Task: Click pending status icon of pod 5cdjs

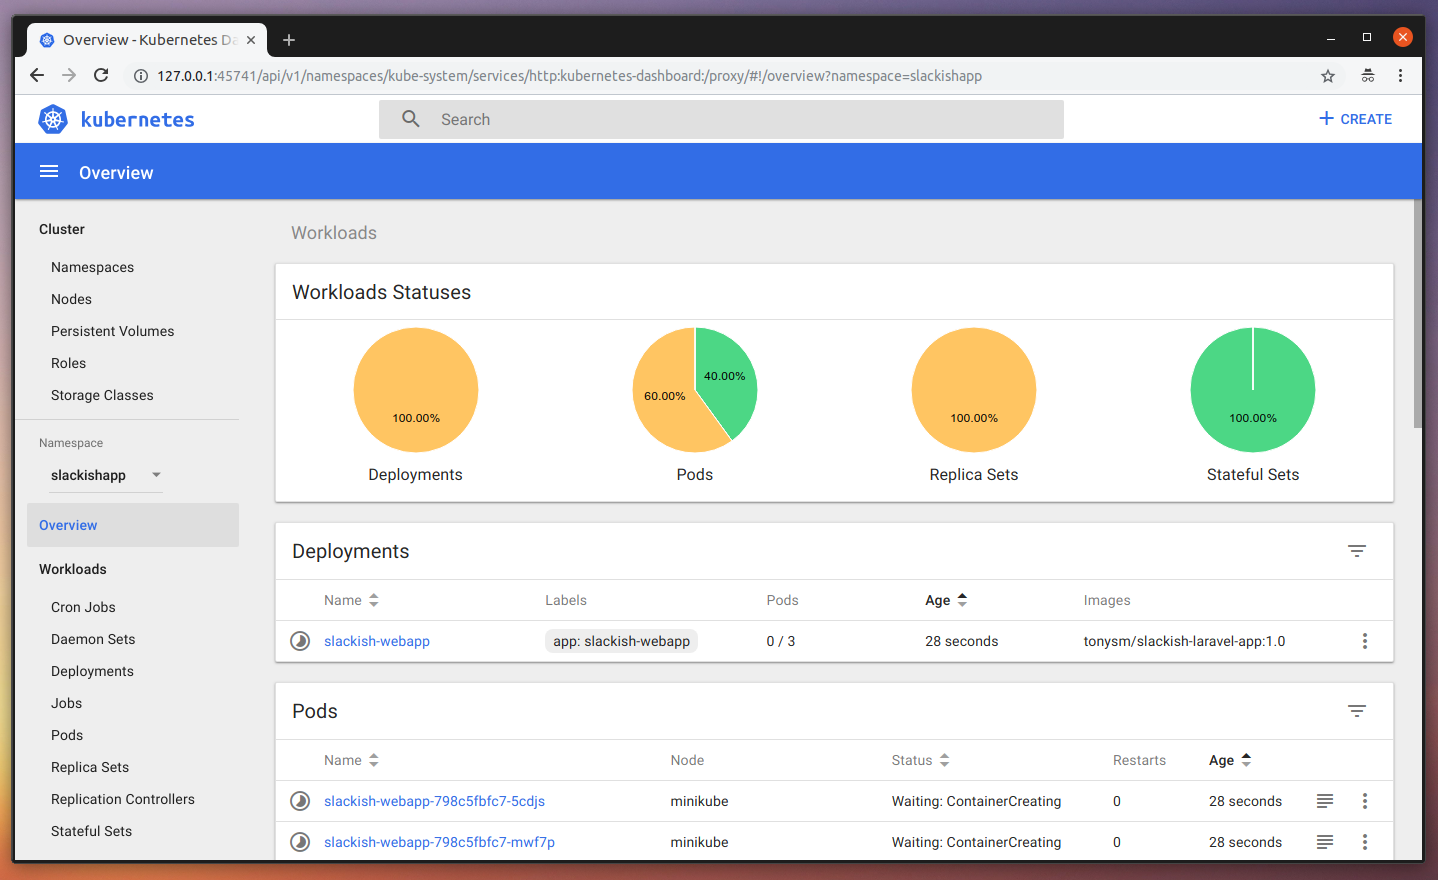Action: pos(300,801)
